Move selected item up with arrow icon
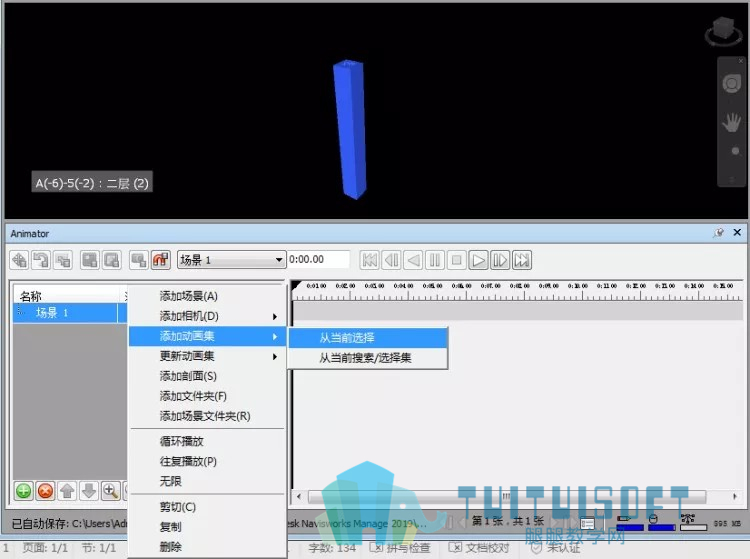Screen dimensions: 750x559 pyautogui.click(x=67, y=491)
